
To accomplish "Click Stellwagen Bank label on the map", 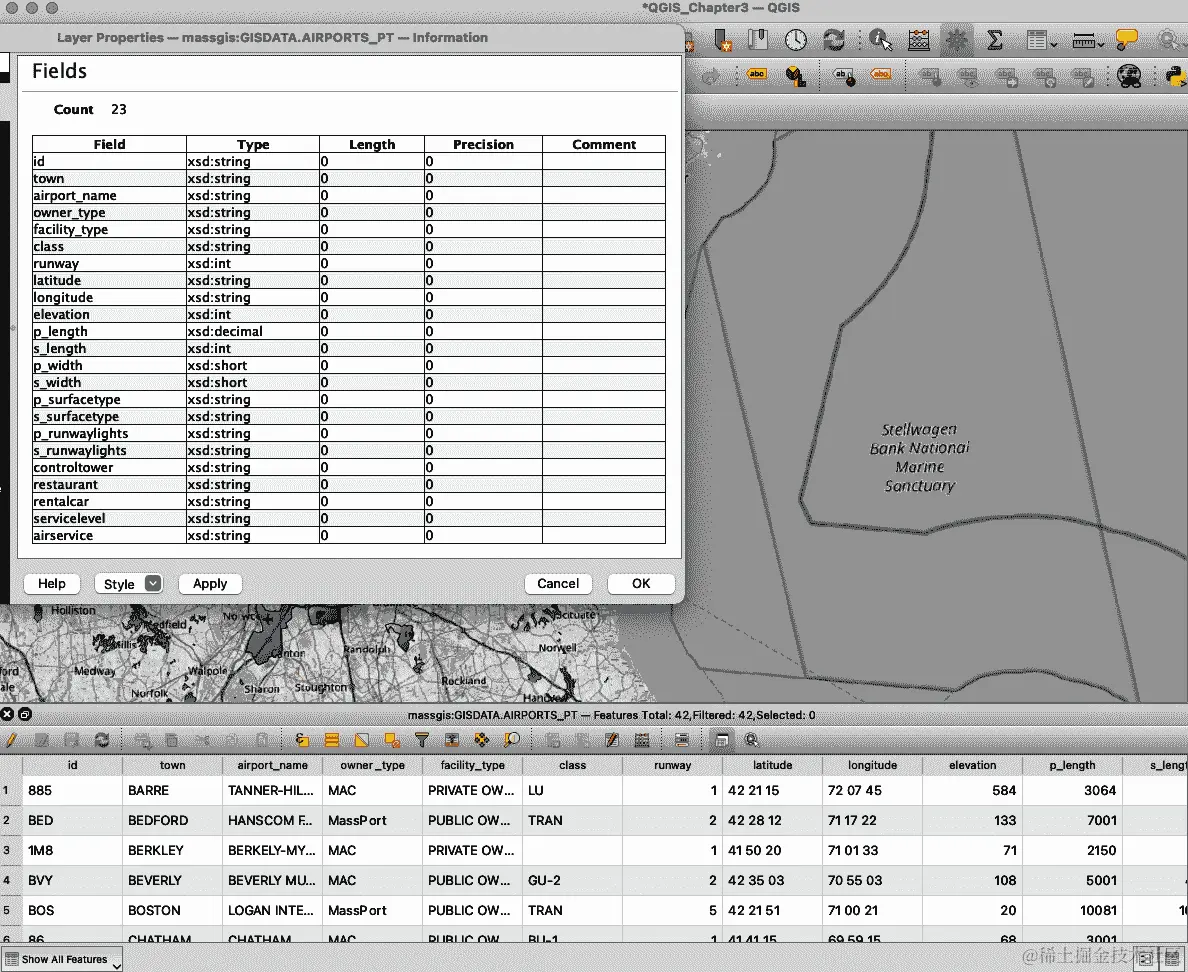I will 919,458.
